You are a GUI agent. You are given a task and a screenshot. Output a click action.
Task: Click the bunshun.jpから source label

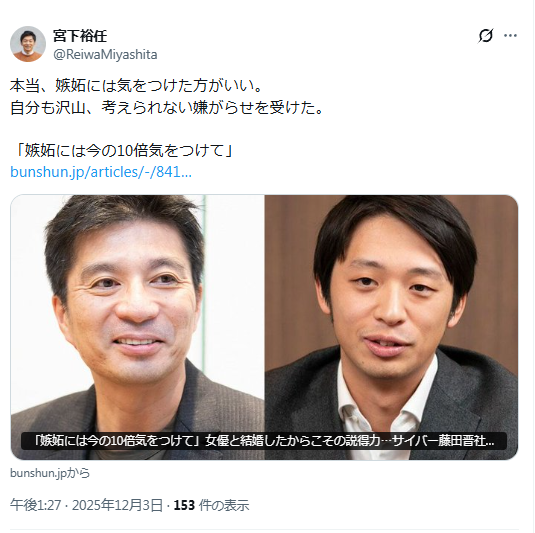point(50,473)
